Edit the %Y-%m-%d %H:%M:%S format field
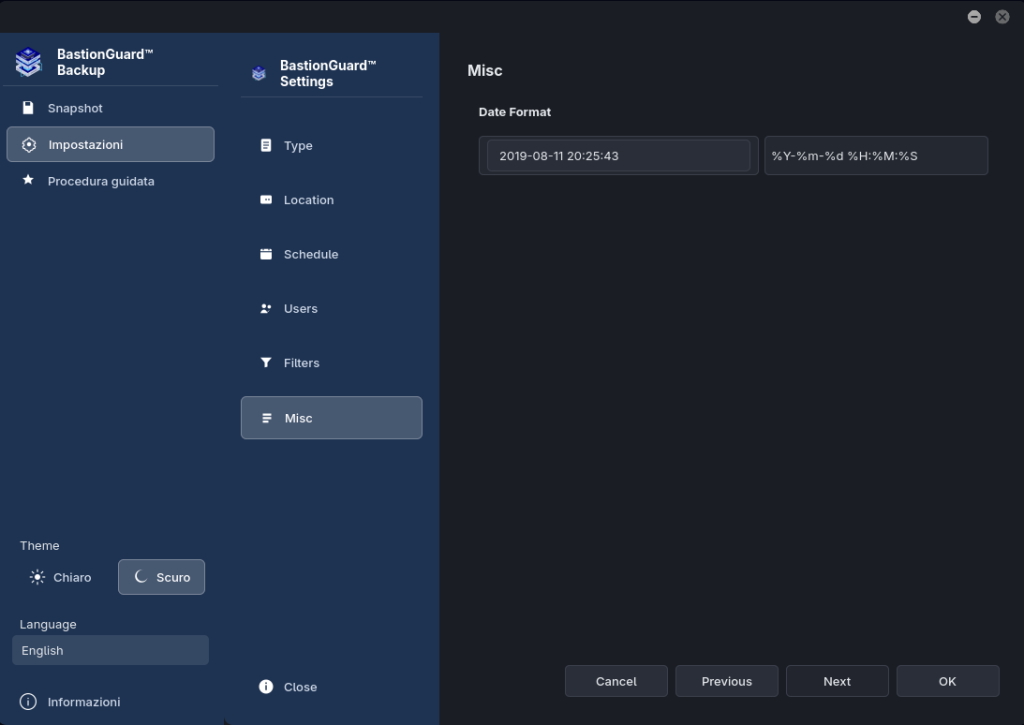 point(876,155)
